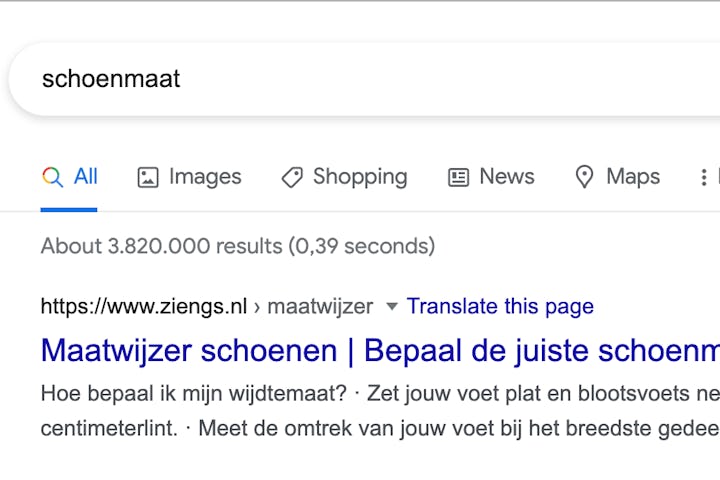
Task: Expand the ziengs.nl result dropdown arrow
Action: pos(392,306)
